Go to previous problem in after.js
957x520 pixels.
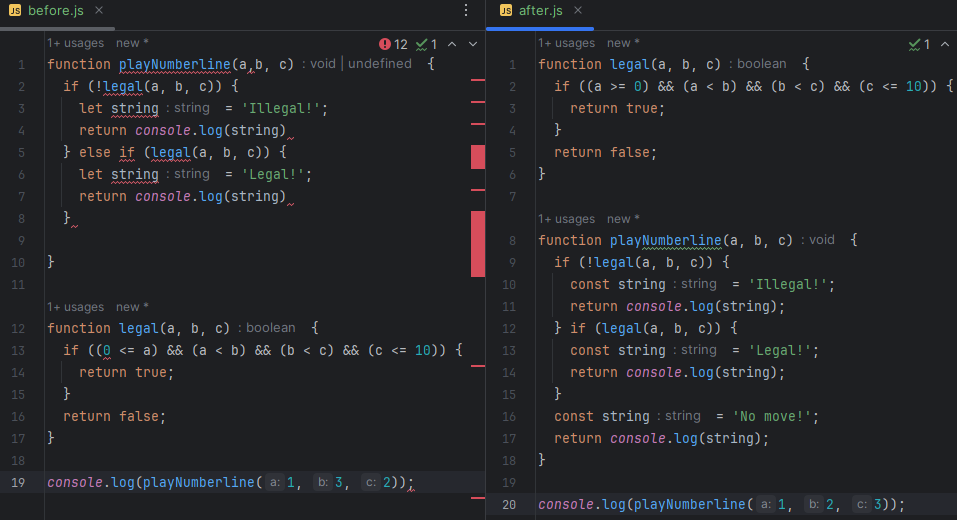pos(945,44)
